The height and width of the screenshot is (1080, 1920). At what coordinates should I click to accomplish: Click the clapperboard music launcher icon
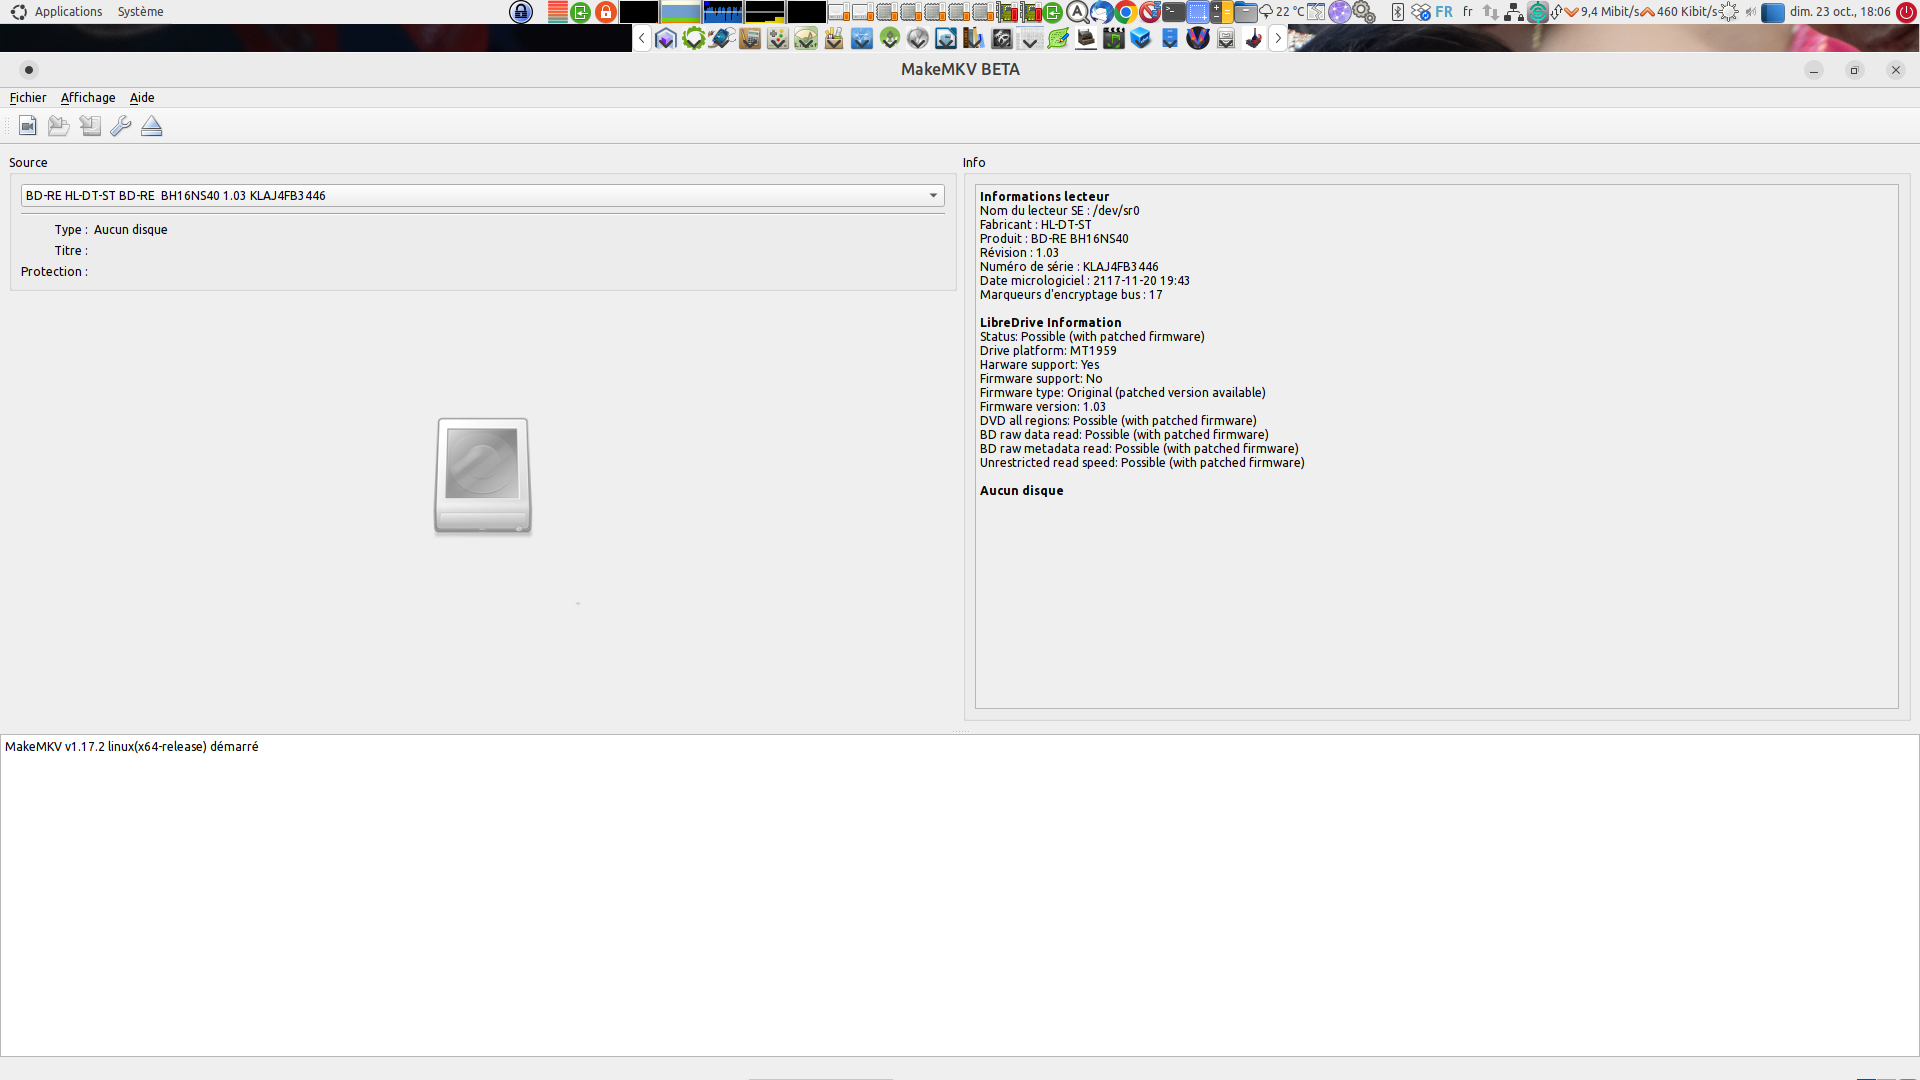point(1114,38)
